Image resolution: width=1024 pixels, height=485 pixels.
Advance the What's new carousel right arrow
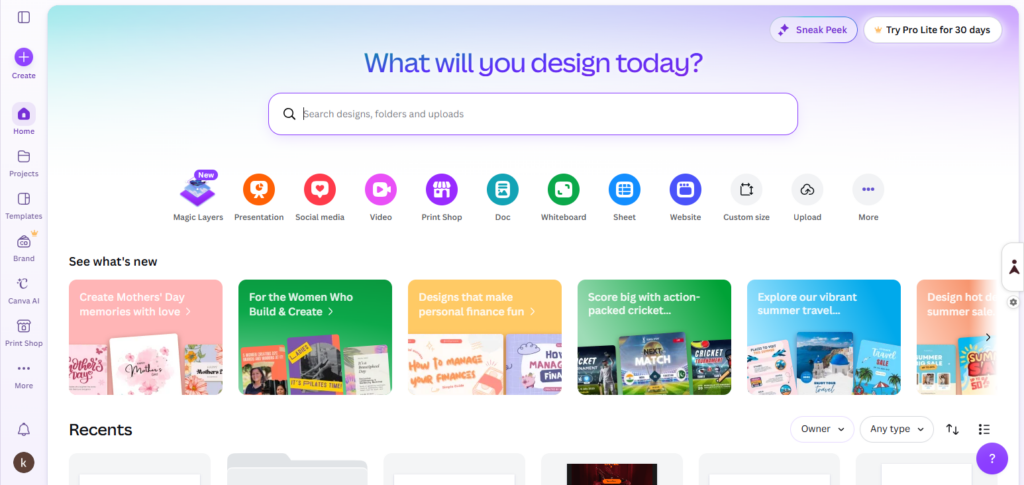[987, 337]
